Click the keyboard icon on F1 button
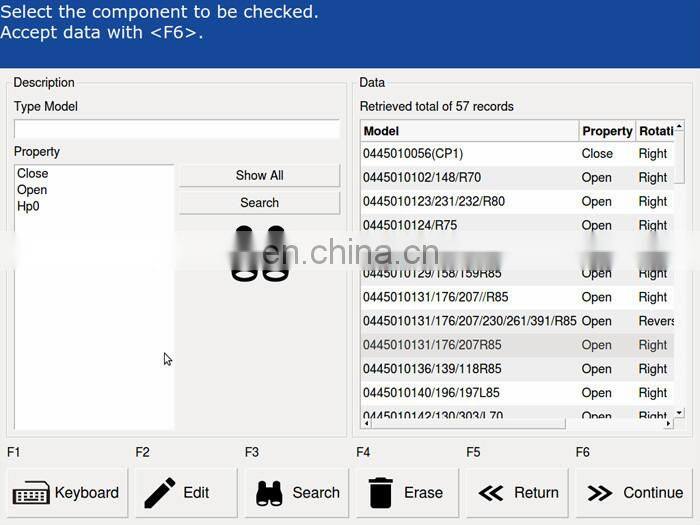700x525 pixels. pyautogui.click(x=32, y=493)
